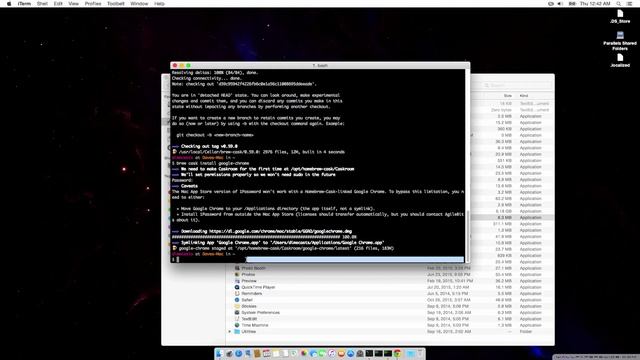This screenshot has height=360, width=640.
Task: Open the Trash in Dock
Action: click(x=420, y=353)
